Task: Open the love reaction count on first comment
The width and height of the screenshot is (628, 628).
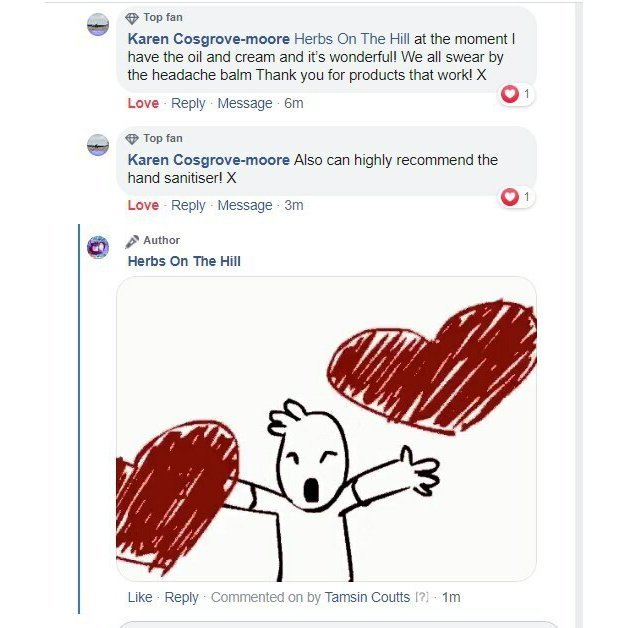Action: pos(516,94)
